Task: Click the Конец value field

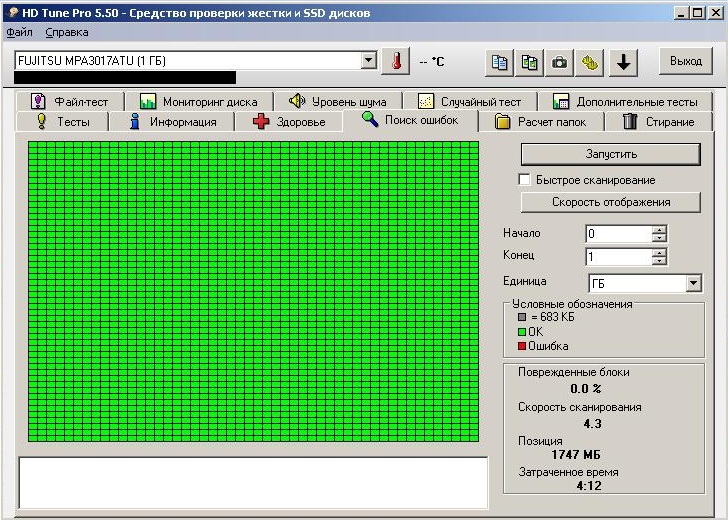Action: point(618,256)
